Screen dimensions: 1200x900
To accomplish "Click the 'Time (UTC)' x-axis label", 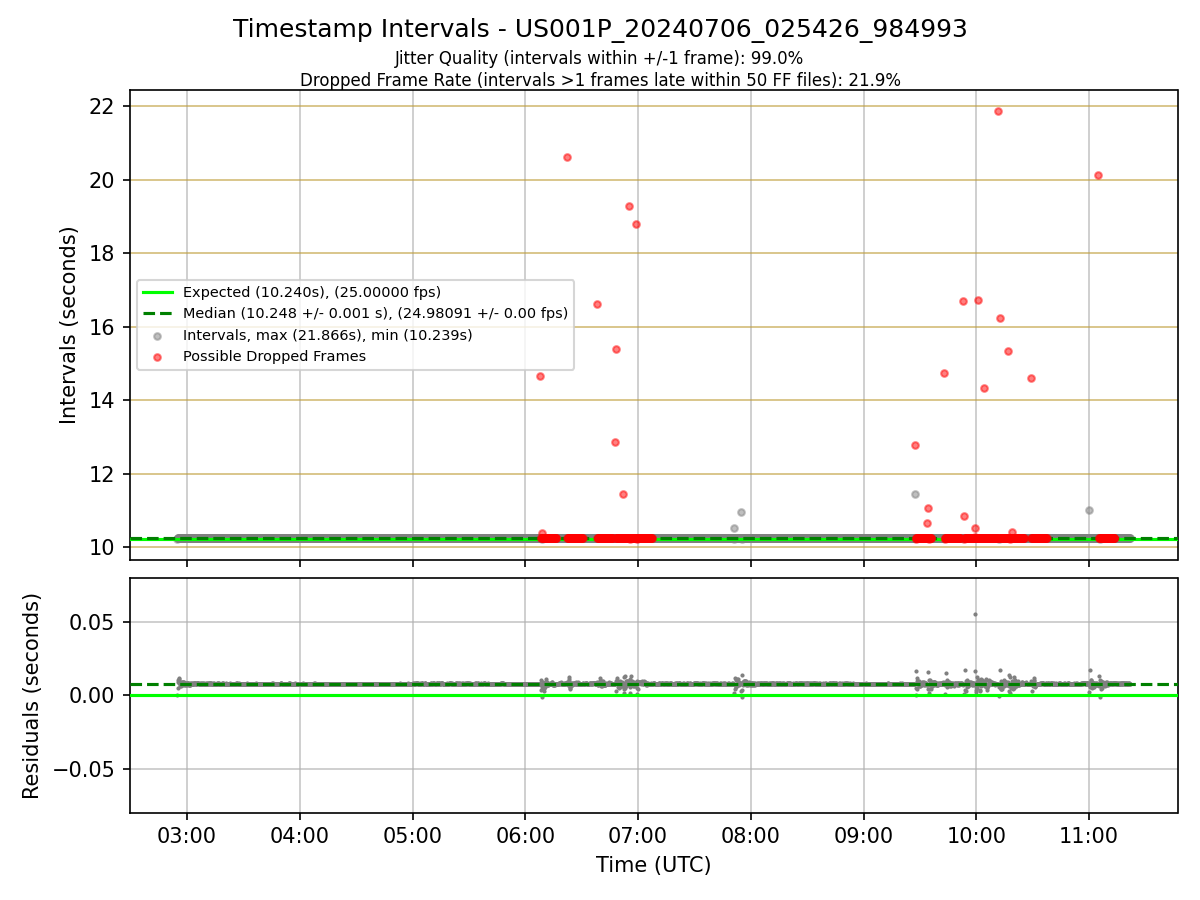I will [653, 865].
